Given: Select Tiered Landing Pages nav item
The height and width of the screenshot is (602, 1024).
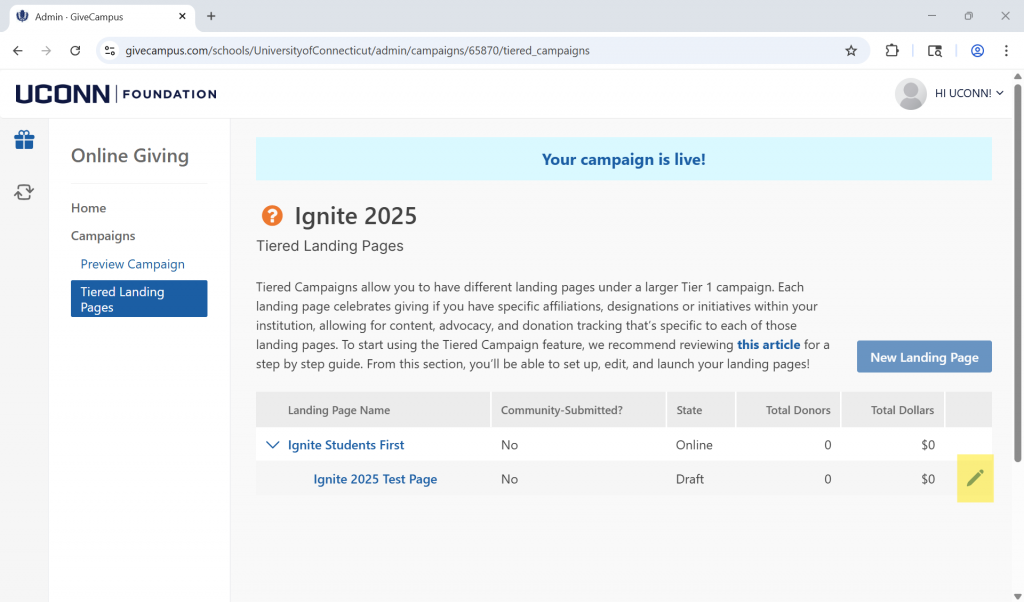Looking at the screenshot, I should point(139,299).
